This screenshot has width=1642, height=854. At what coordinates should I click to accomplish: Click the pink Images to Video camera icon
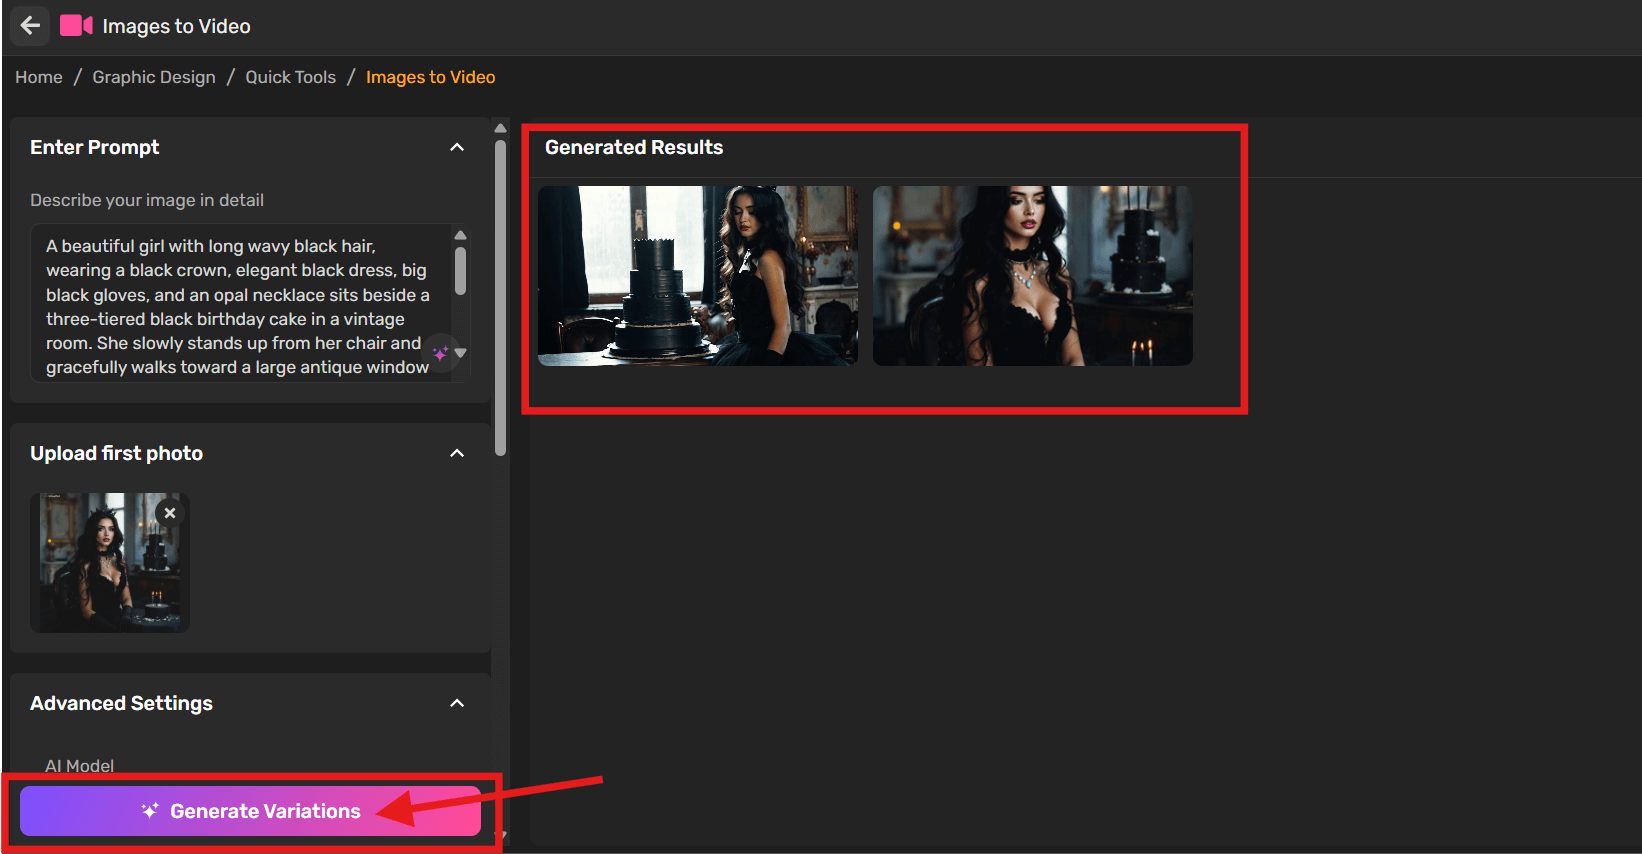tap(76, 26)
